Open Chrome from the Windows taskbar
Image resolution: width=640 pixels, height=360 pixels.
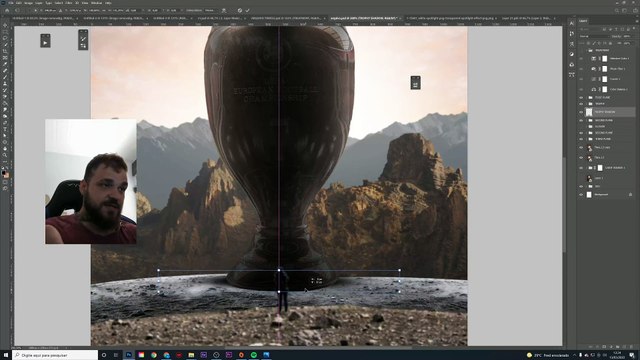[153, 355]
